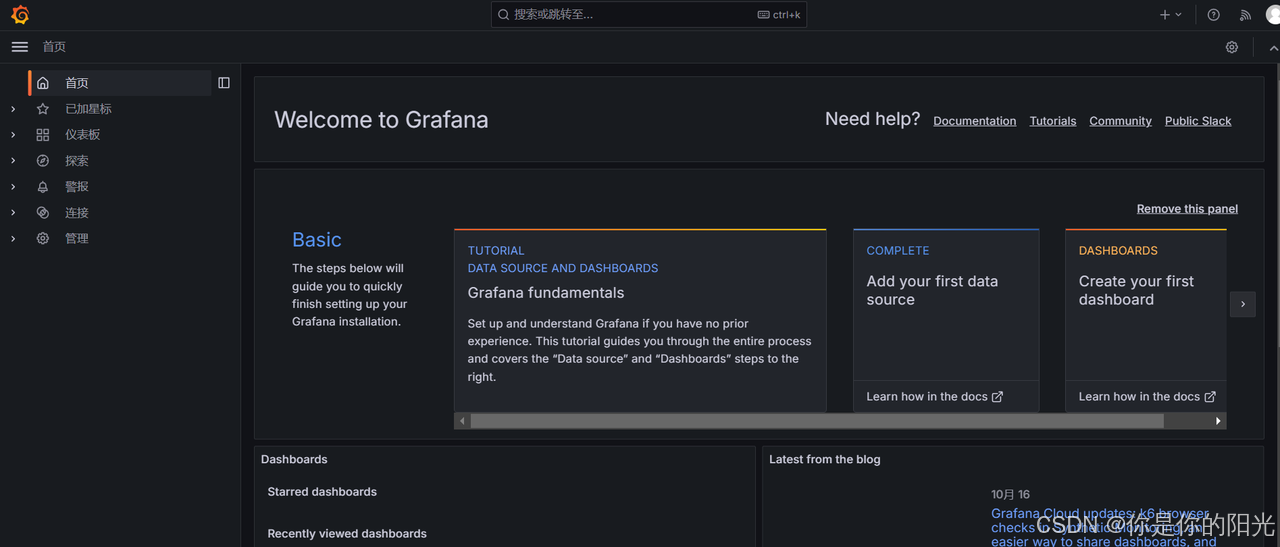
Task: Open the Documentation link
Action: click(x=974, y=121)
